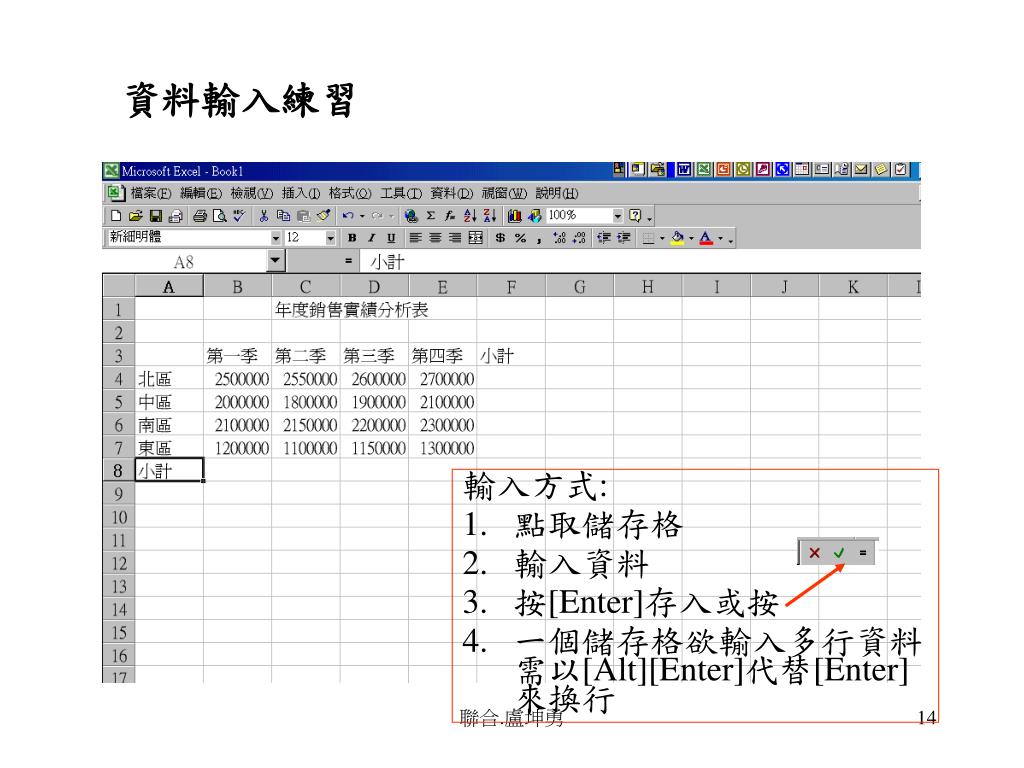Launch PowerPoint from the Office shortcut bar
The width and height of the screenshot is (1024, 768).
(723, 170)
